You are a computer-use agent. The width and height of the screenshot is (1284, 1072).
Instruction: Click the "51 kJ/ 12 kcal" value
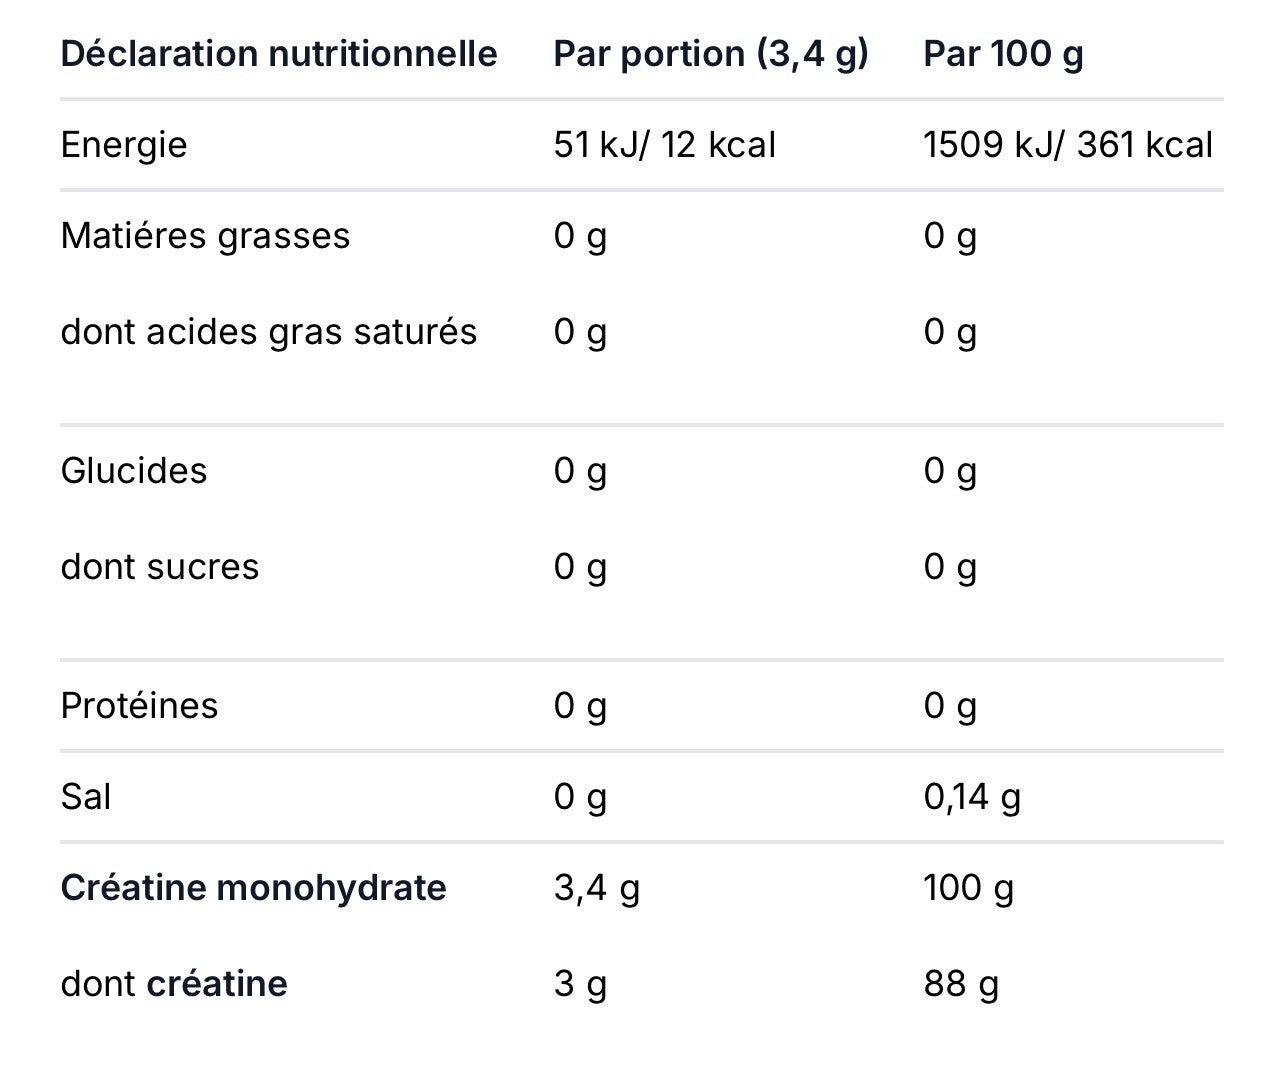pyautogui.click(x=664, y=145)
